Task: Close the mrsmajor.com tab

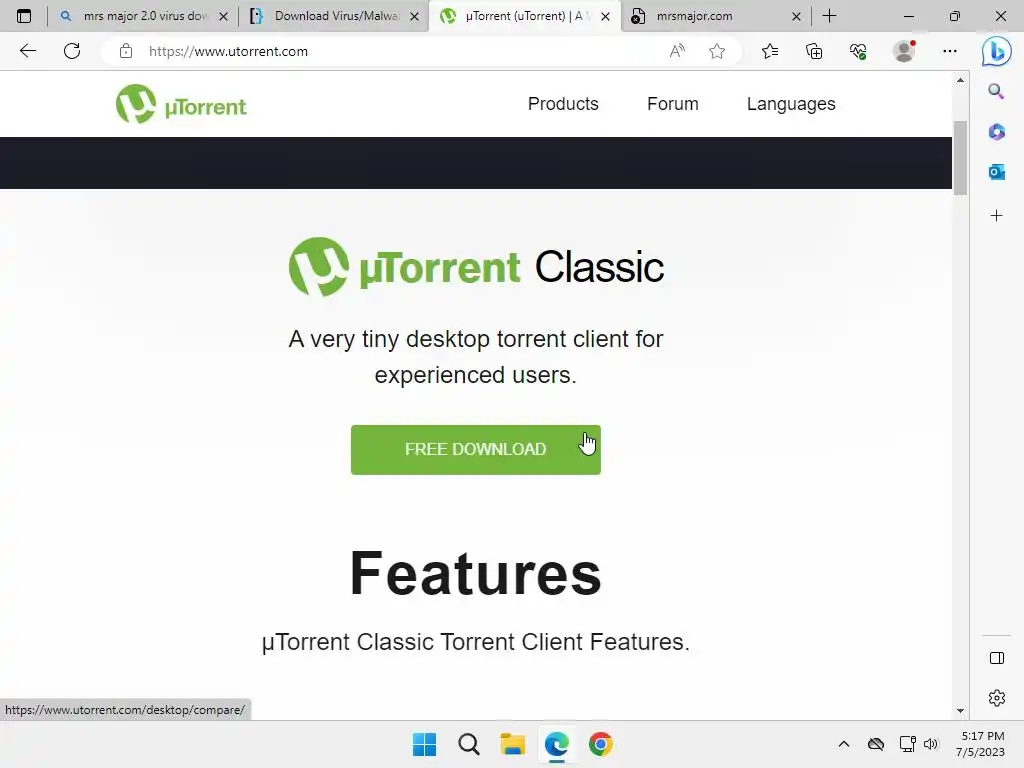Action: pos(796,16)
